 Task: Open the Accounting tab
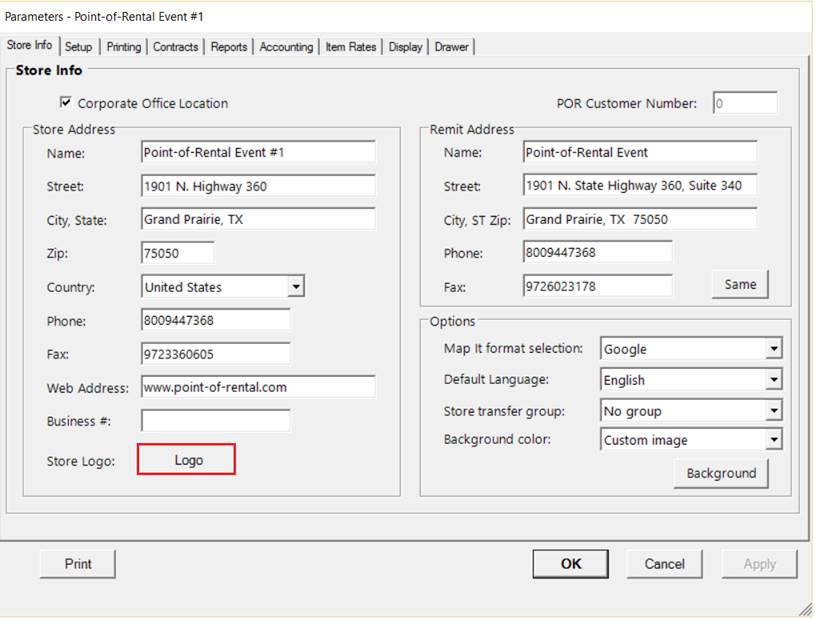286,47
